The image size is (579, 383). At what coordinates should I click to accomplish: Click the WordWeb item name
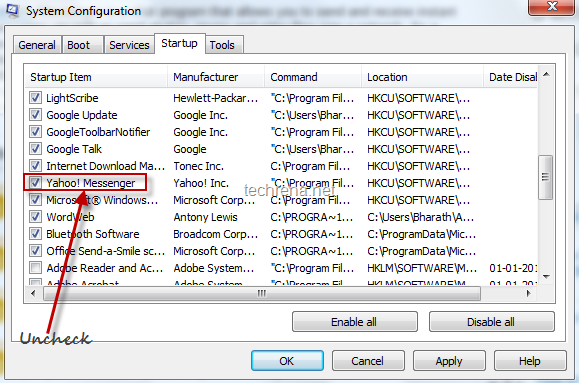pos(70,217)
